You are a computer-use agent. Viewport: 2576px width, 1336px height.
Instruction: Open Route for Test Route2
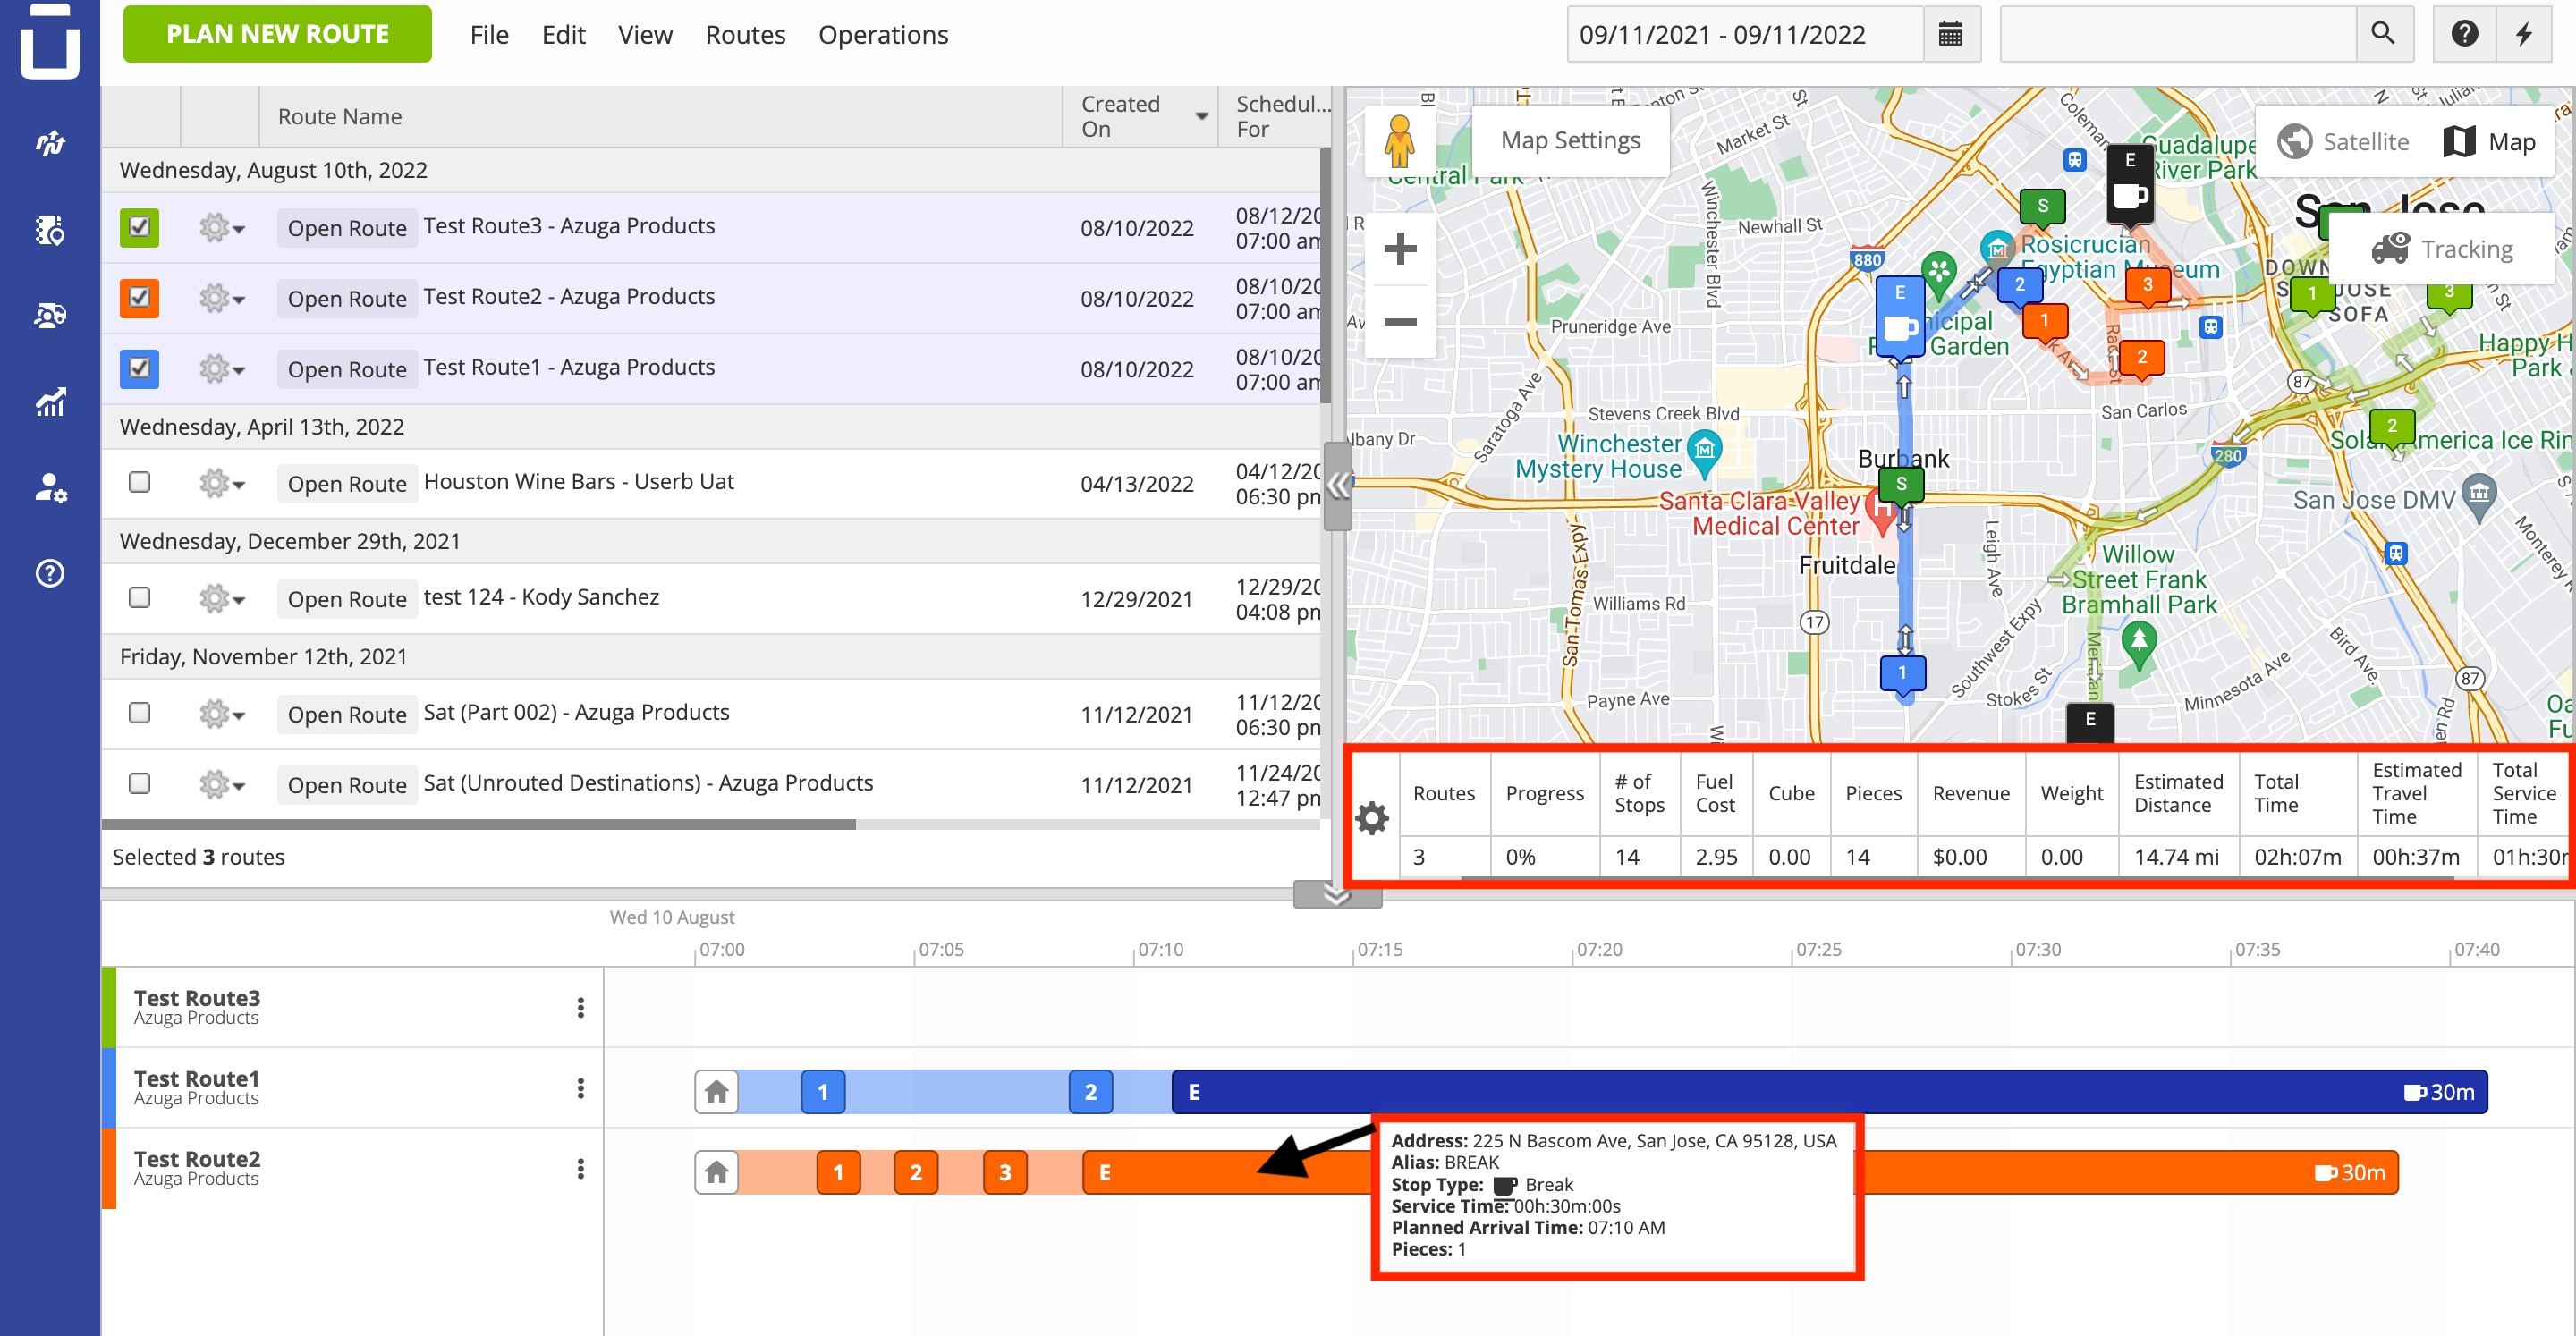[x=347, y=299]
